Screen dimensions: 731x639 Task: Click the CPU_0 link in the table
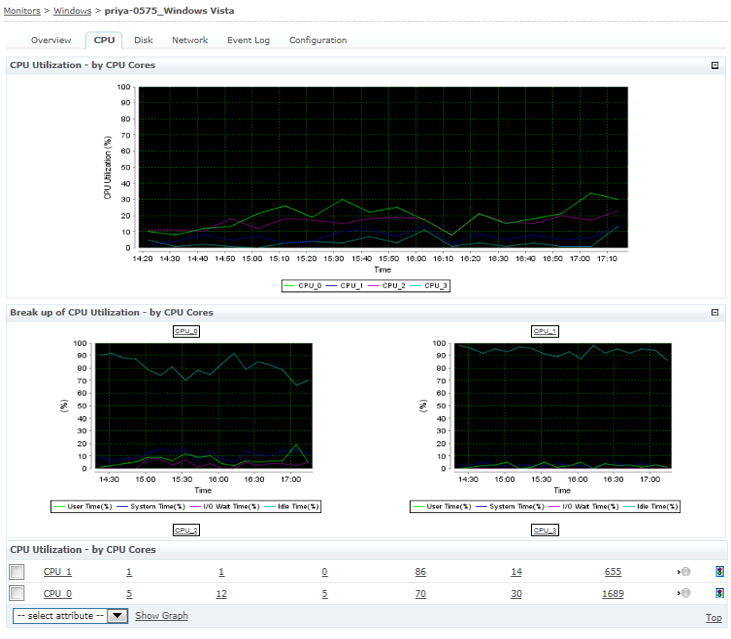pyautogui.click(x=58, y=594)
